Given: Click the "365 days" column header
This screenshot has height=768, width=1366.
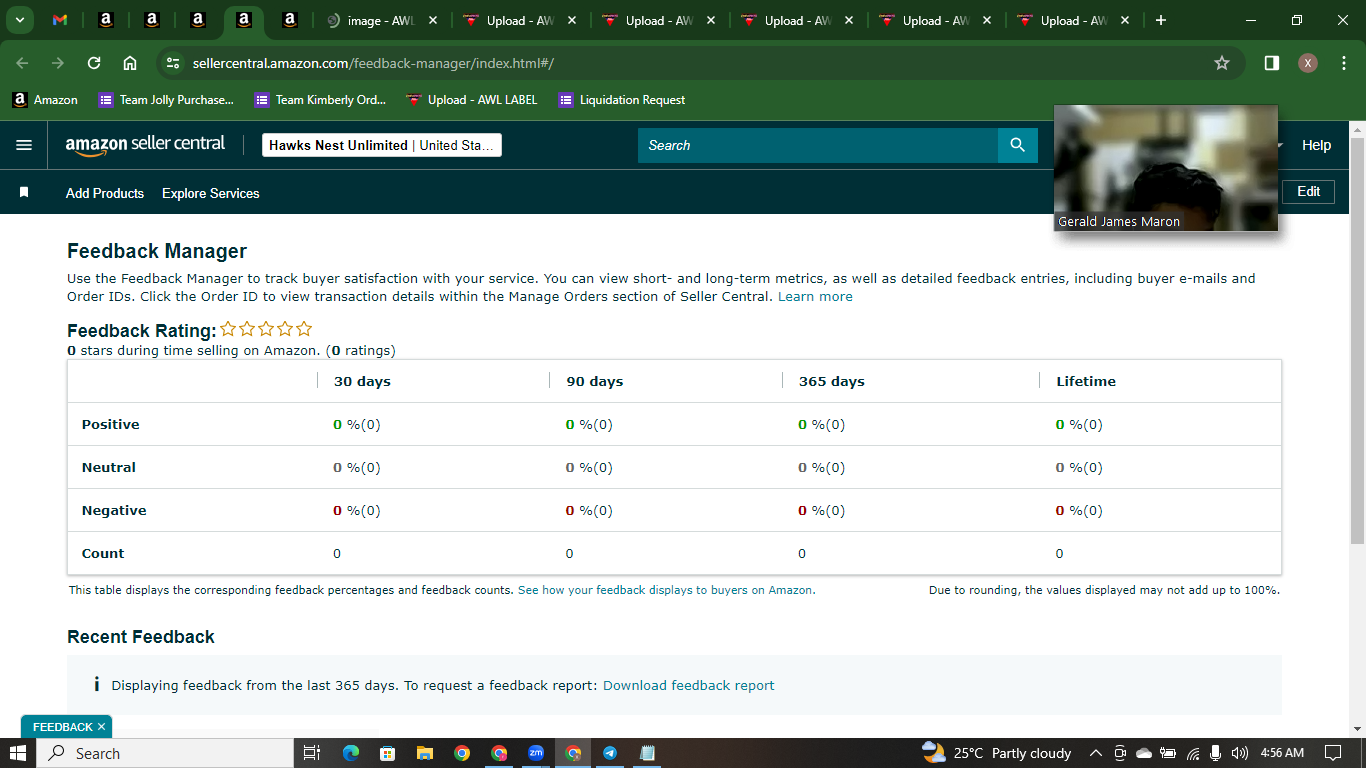Looking at the screenshot, I should (x=832, y=381).
